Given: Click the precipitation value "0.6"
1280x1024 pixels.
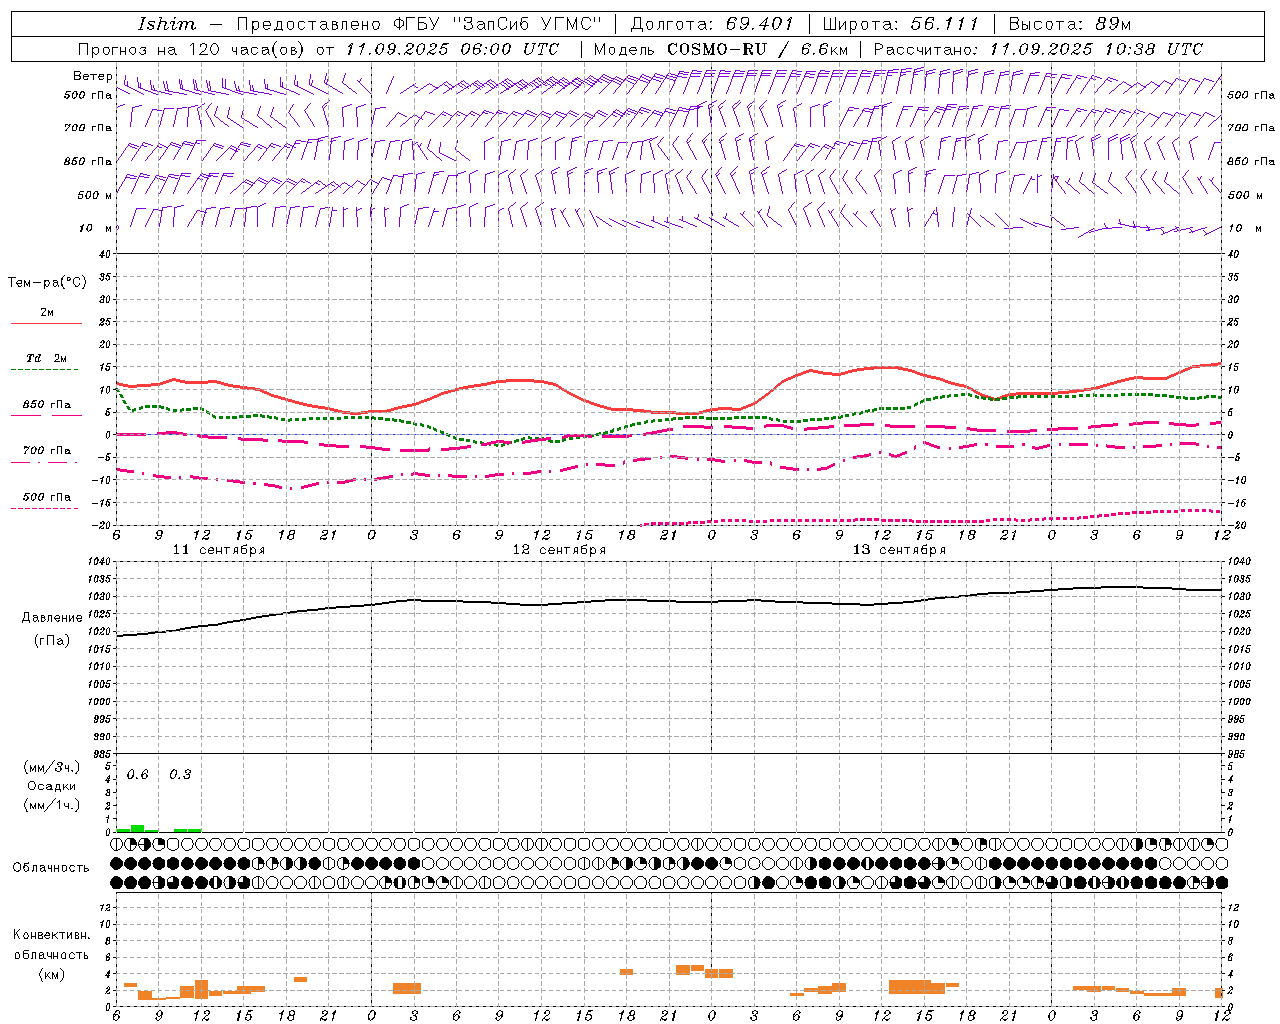Looking at the screenshot, I should (x=138, y=775).
